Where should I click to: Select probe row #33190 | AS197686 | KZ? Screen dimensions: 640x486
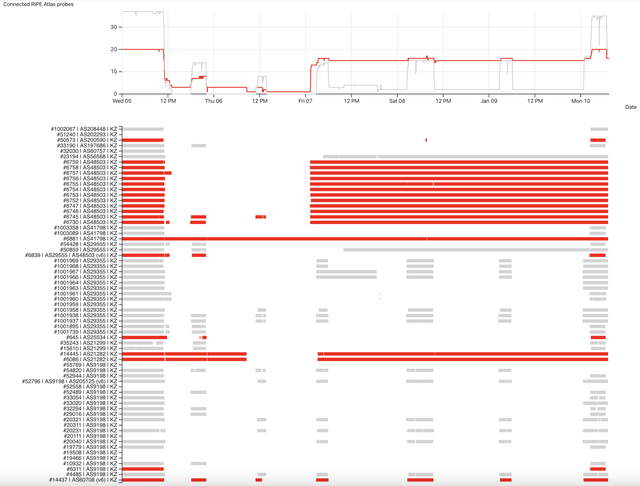87,145
